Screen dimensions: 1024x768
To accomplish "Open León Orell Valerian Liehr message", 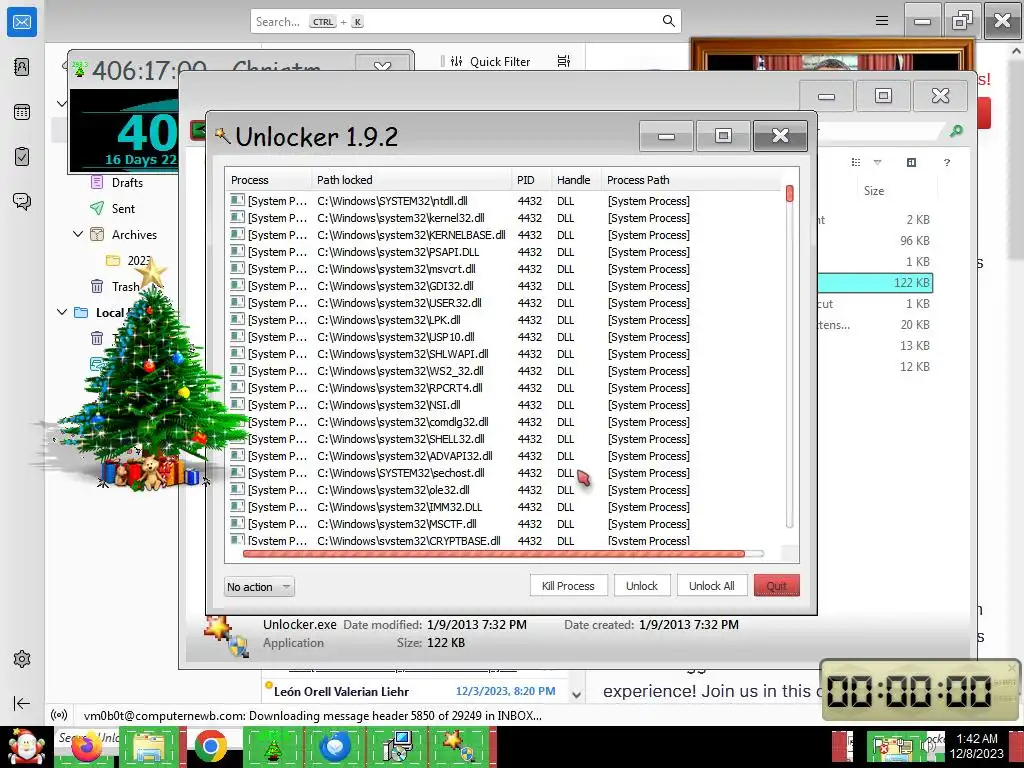I will point(415,692).
